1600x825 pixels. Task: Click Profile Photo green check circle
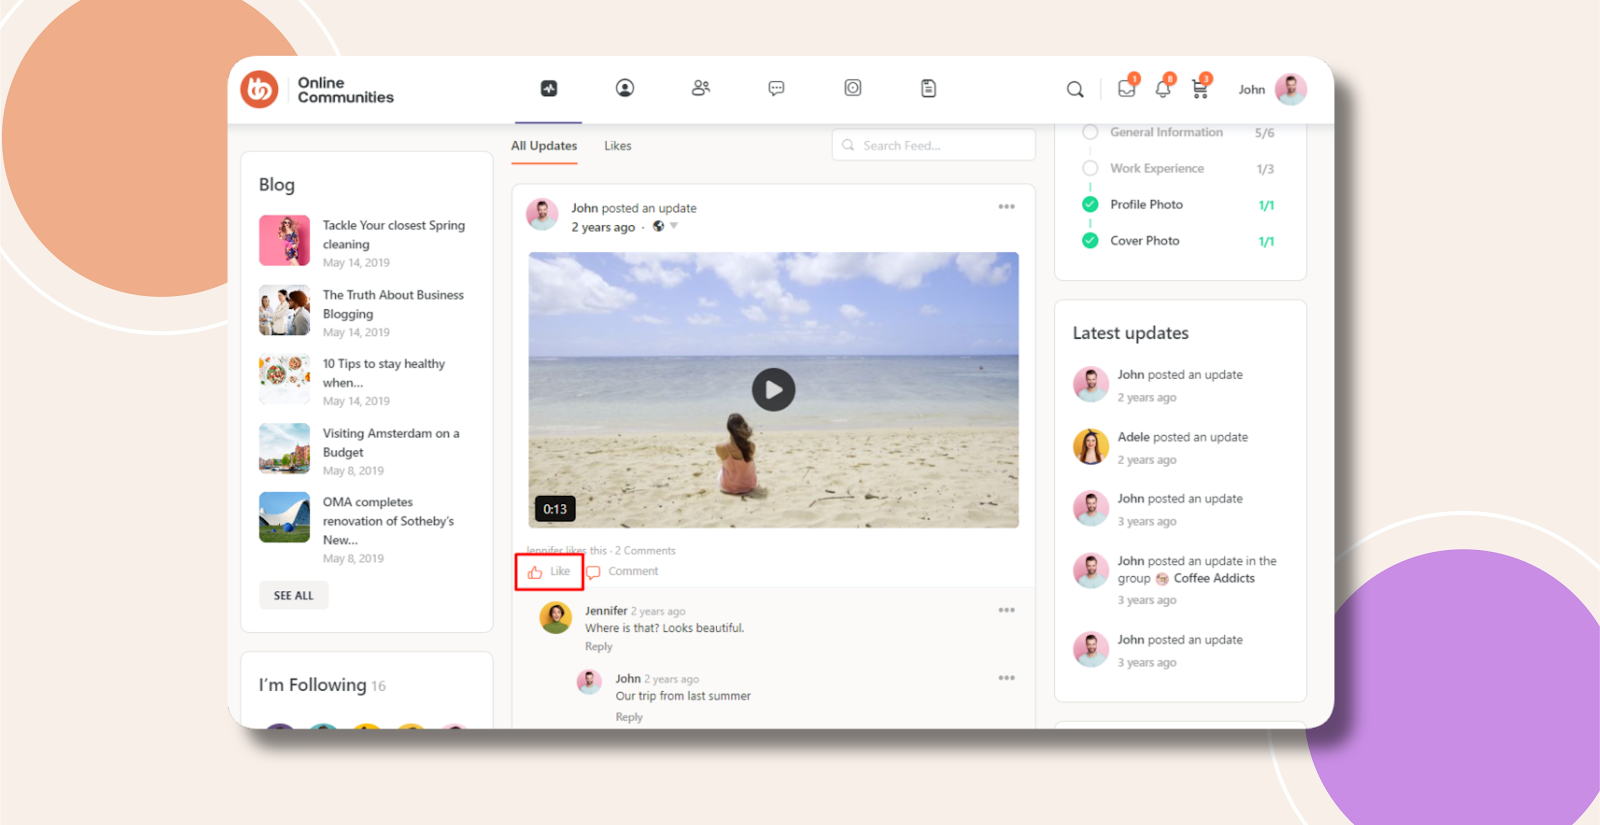pyautogui.click(x=1090, y=204)
